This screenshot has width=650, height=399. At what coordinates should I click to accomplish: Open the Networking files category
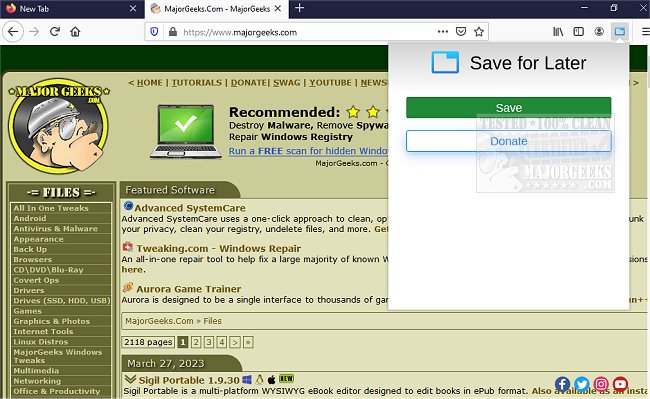37,381
